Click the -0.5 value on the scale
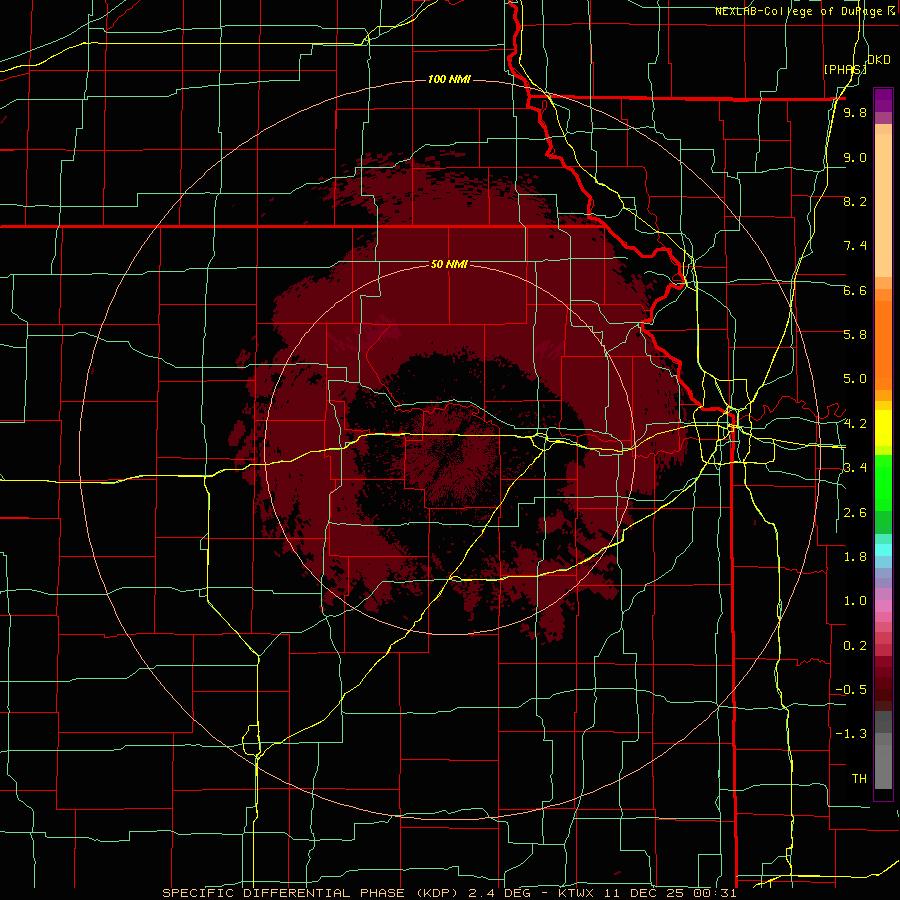This screenshot has height=900, width=900. pyautogui.click(x=851, y=690)
